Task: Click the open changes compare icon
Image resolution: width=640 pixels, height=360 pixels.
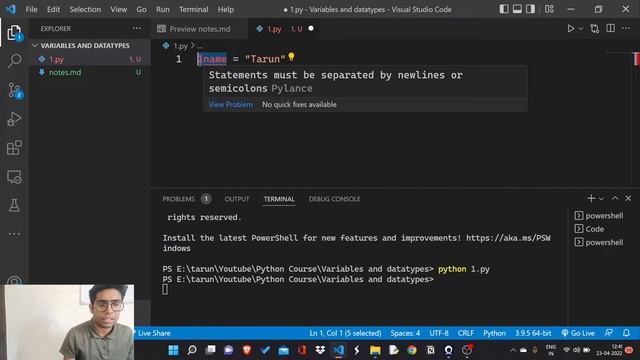Action: click(595, 29)
